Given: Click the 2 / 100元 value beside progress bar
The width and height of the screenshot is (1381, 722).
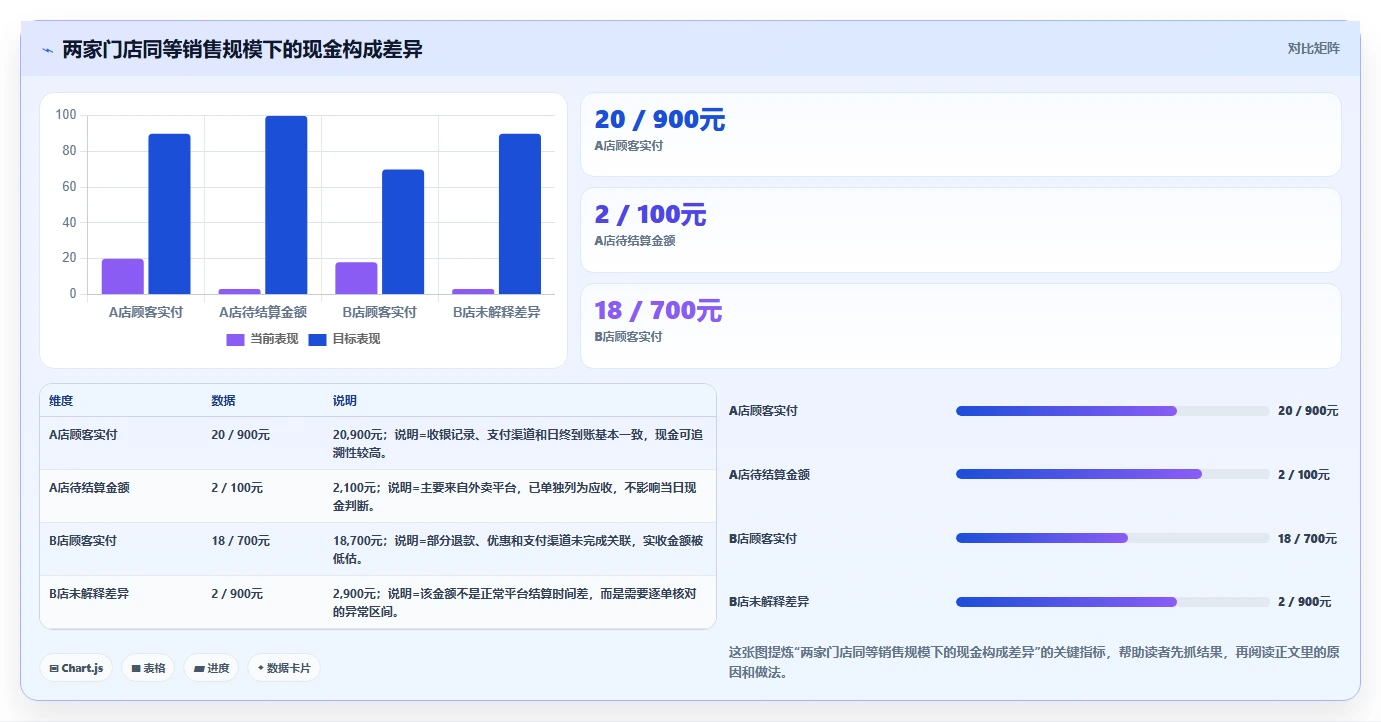Looking at the screenshot, I should [1304, 475].
